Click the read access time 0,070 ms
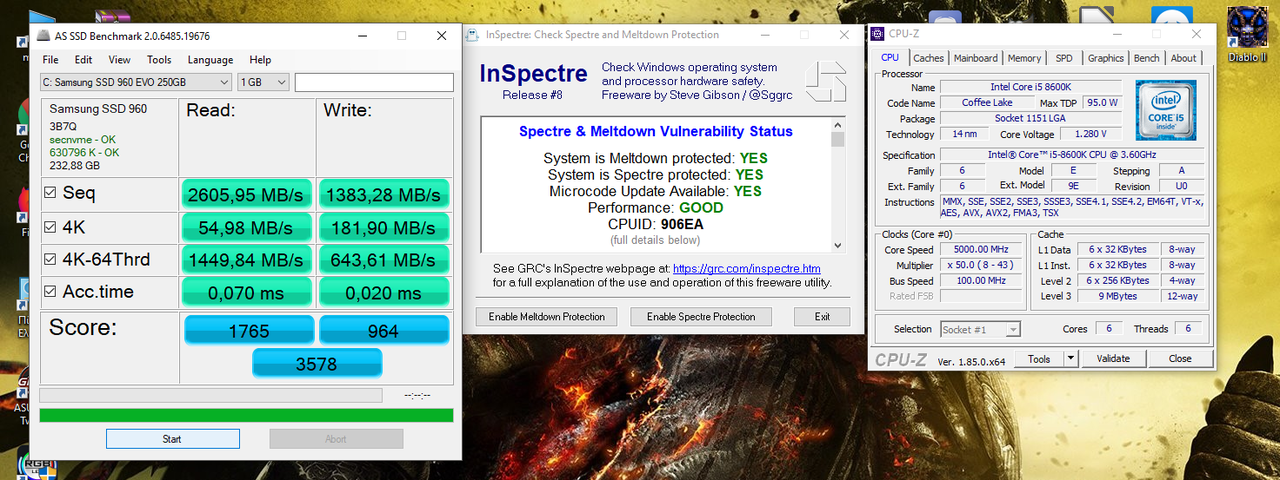This screenshot has height=480, width=1280. 247,293
